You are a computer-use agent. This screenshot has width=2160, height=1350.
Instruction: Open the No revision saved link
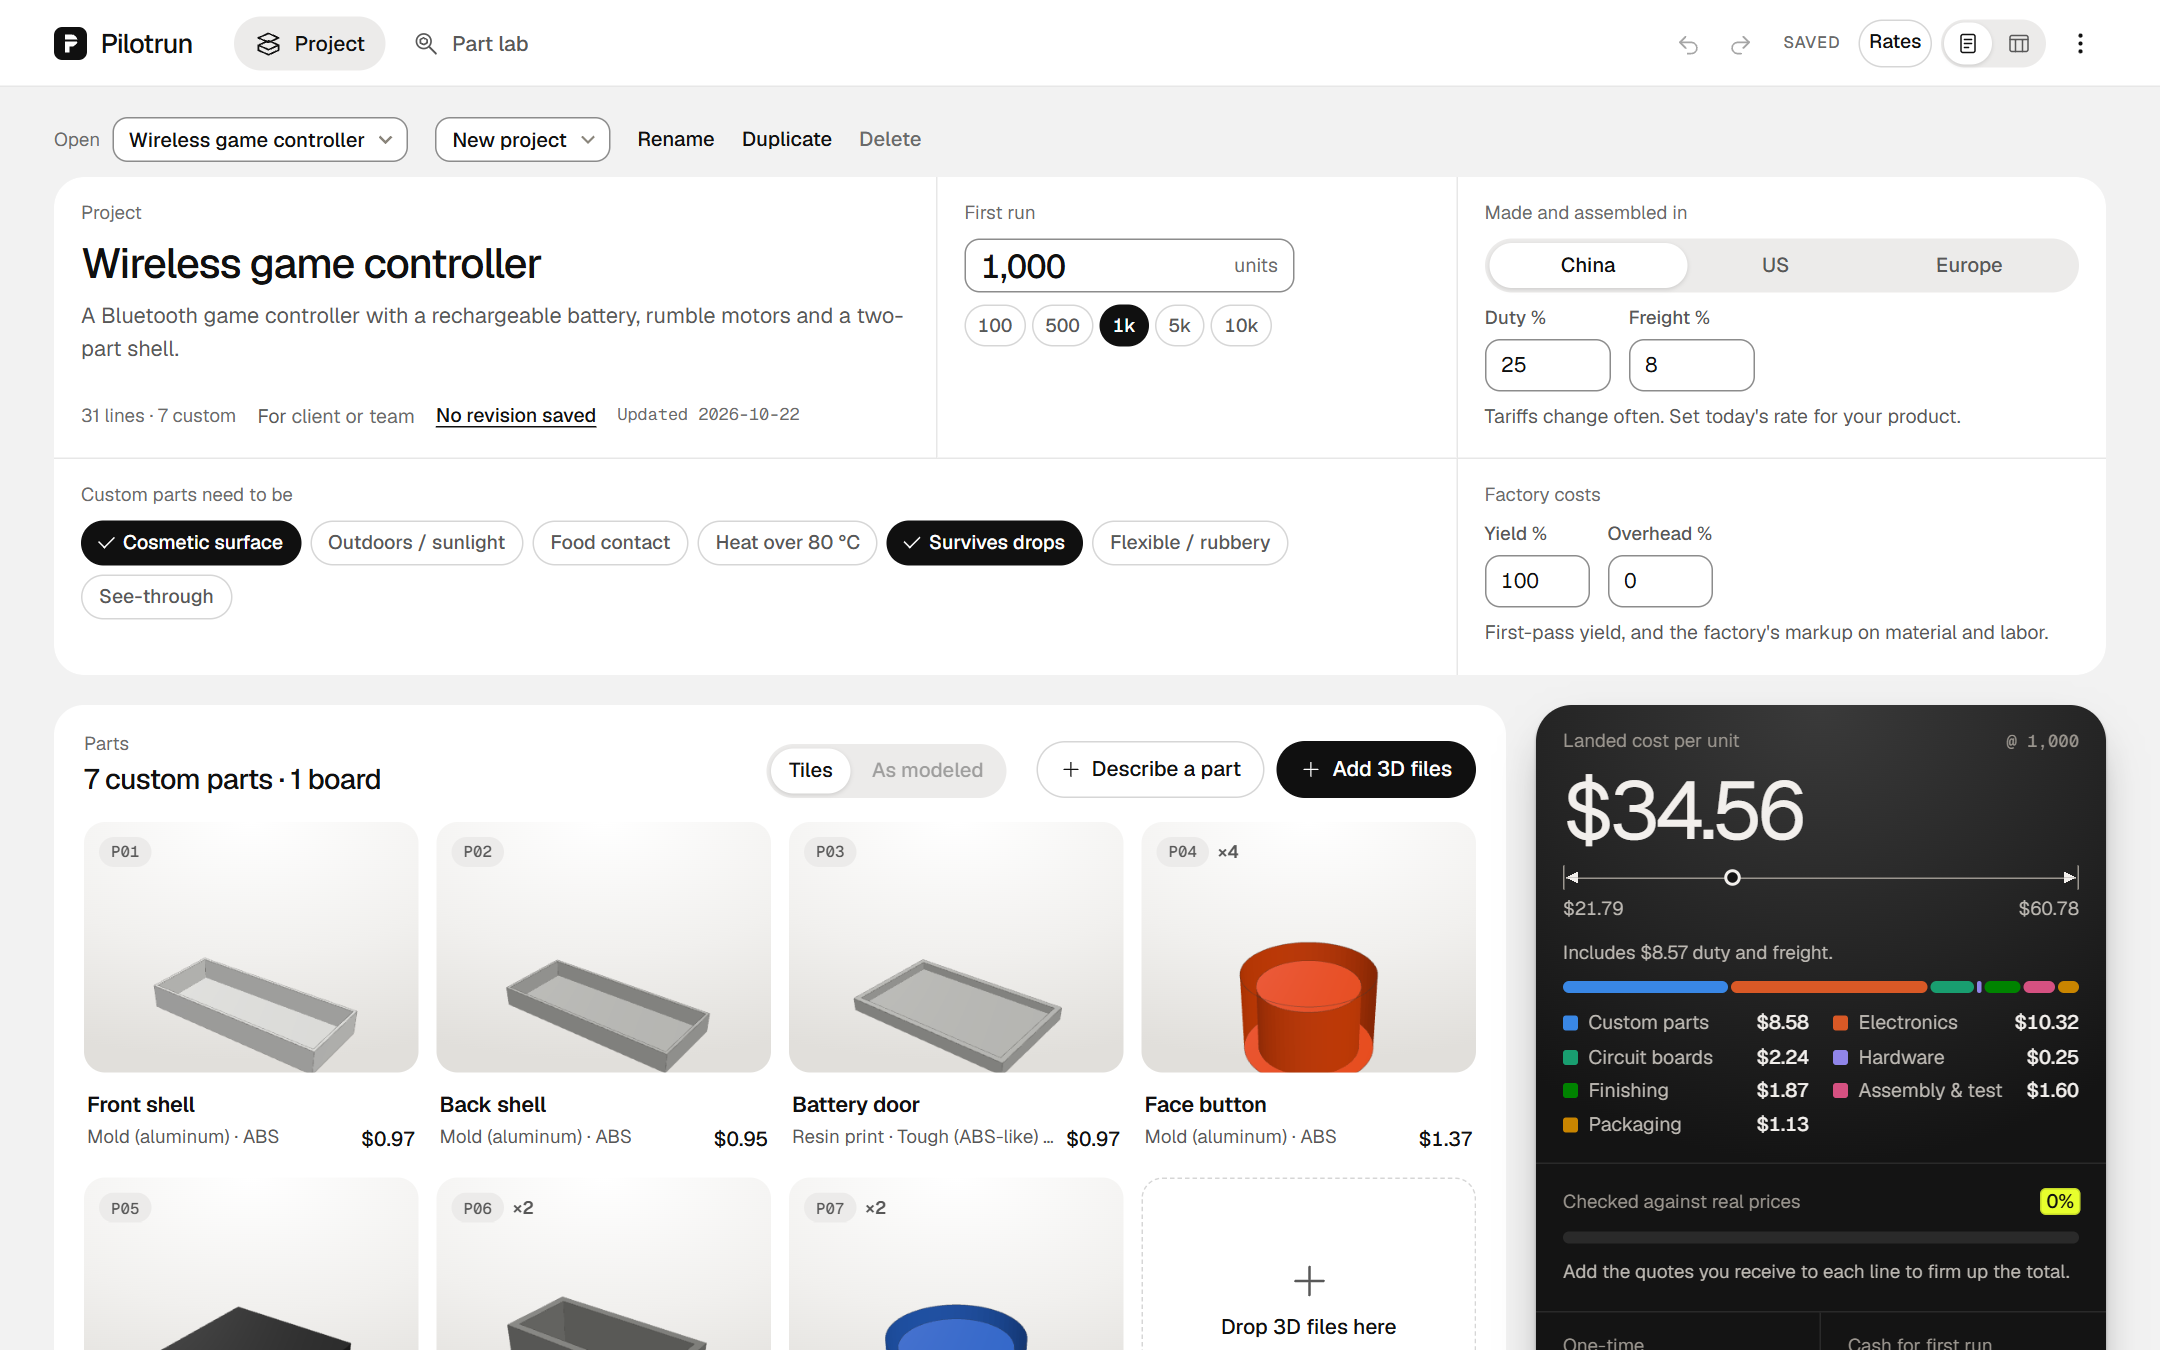pos(516,415)
